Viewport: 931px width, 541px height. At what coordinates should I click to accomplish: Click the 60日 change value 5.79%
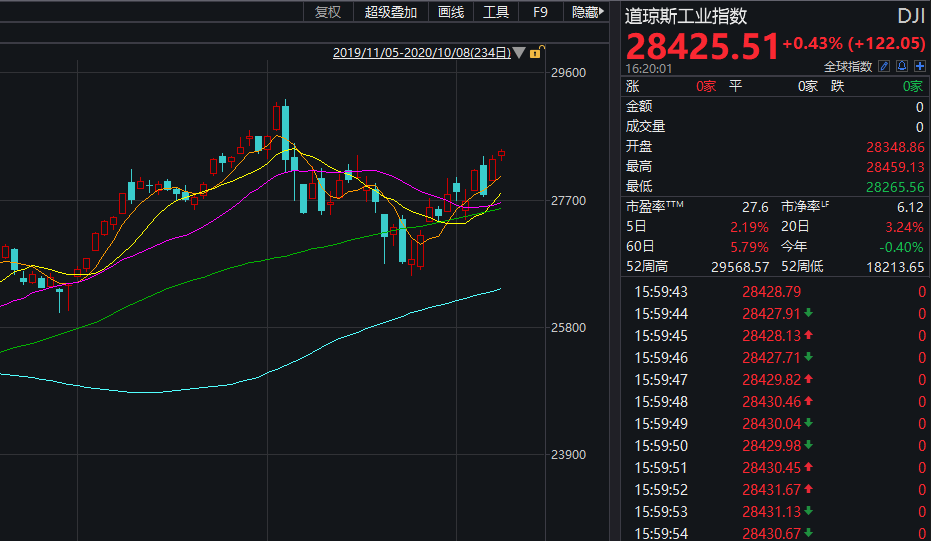click(749, 247)
